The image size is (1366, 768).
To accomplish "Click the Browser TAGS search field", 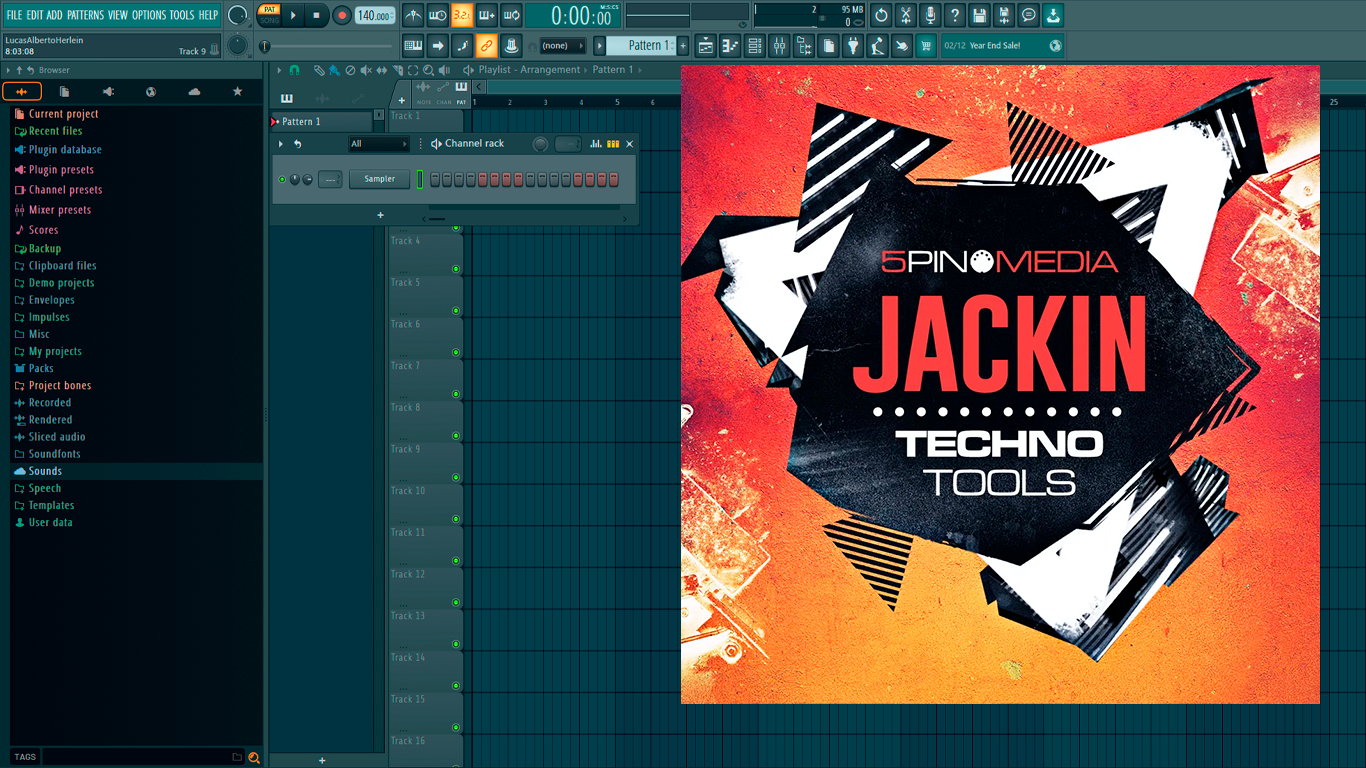I will tap(137, 757).
